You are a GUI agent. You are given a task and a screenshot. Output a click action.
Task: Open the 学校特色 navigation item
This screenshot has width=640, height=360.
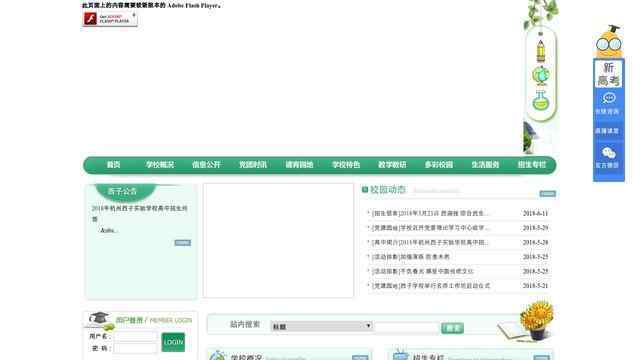coord(346,165)
